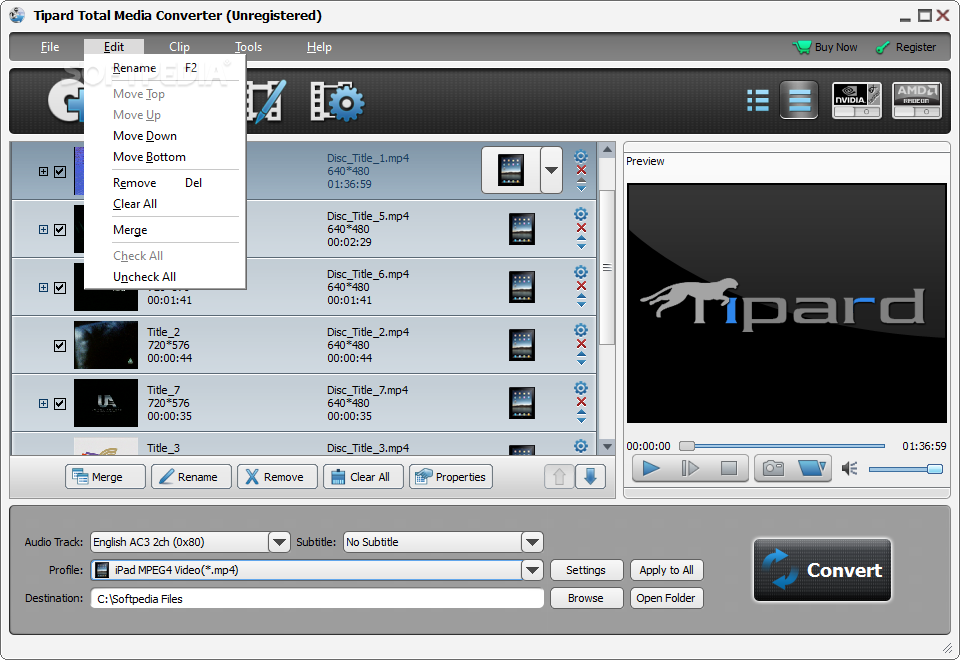
Task: Uncheck the Disc_Title_5.mp4 item
Action: (x=60, y=230)
